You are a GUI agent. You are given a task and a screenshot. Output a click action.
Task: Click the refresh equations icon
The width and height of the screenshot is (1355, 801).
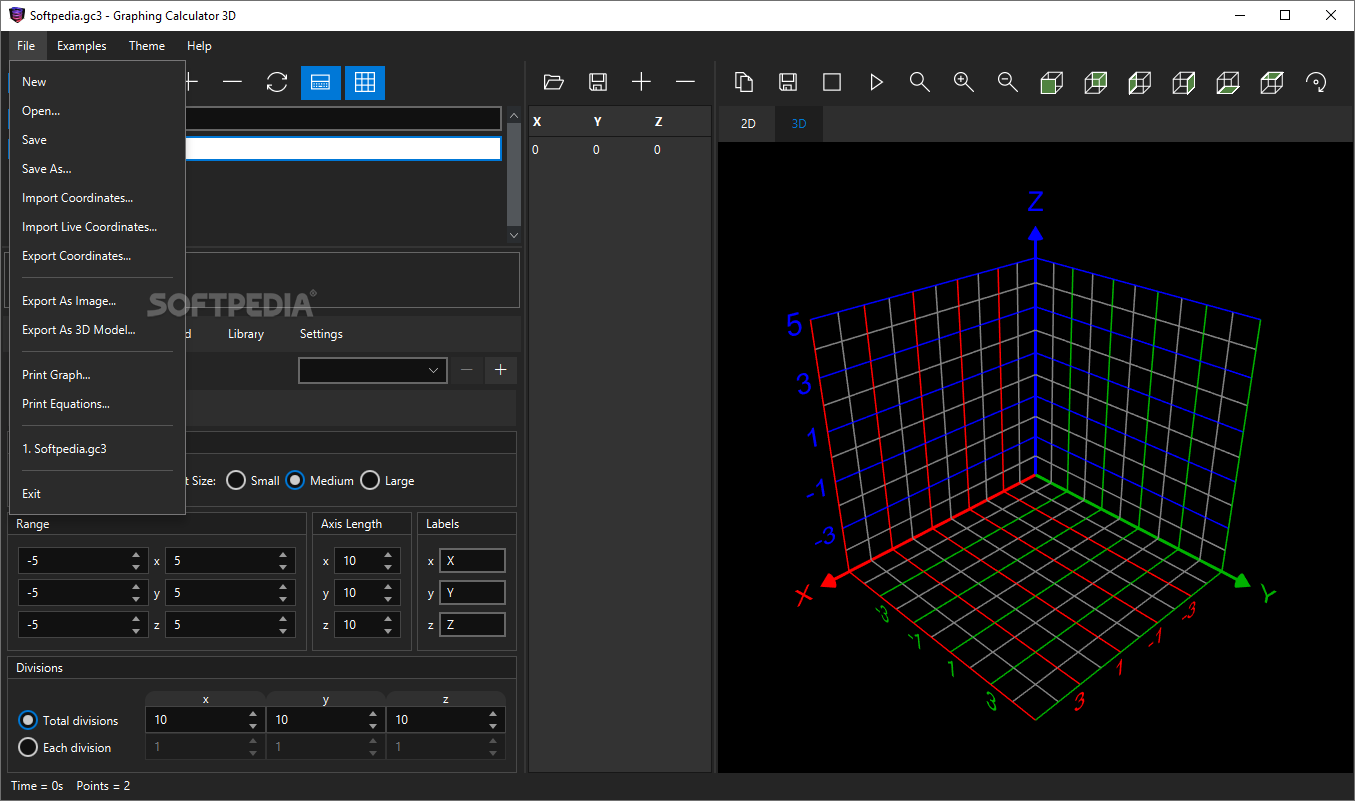pos(277,82)
